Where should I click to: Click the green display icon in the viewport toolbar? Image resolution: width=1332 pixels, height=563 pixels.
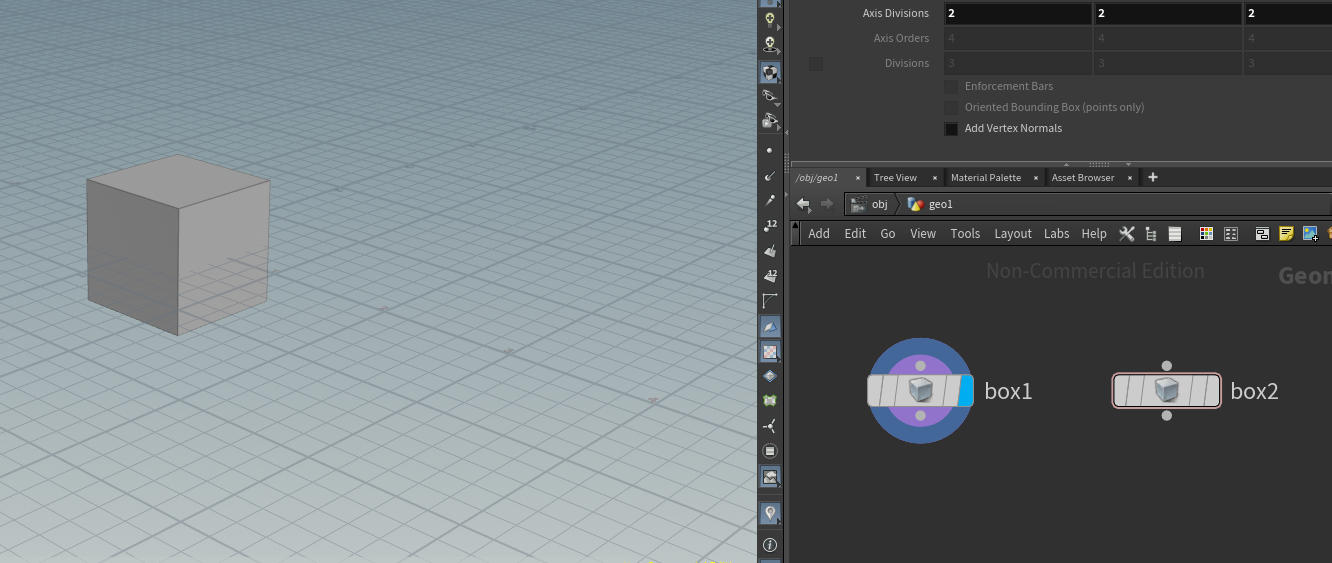click(769, 401)
